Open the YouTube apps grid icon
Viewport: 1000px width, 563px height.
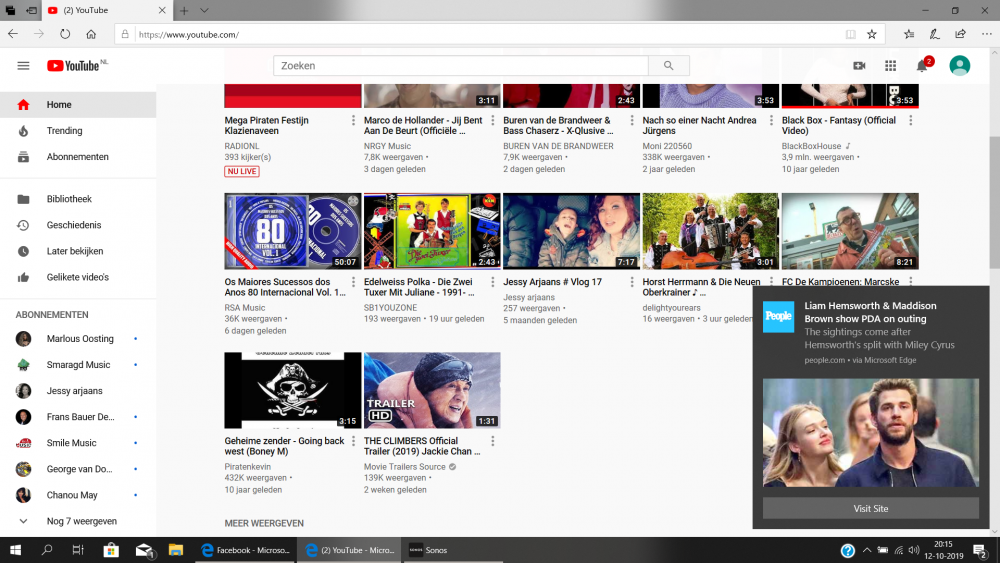click(x=890, y=66)
